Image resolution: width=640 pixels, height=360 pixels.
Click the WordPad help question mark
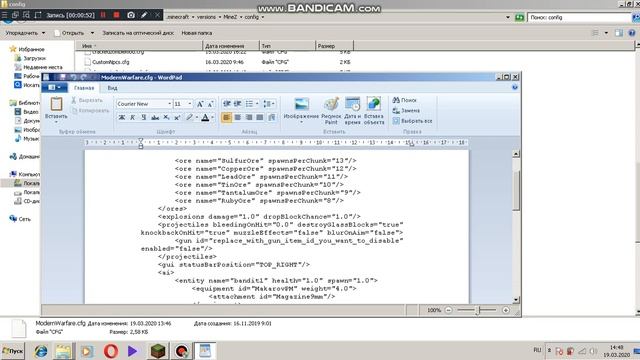point(515,87)
